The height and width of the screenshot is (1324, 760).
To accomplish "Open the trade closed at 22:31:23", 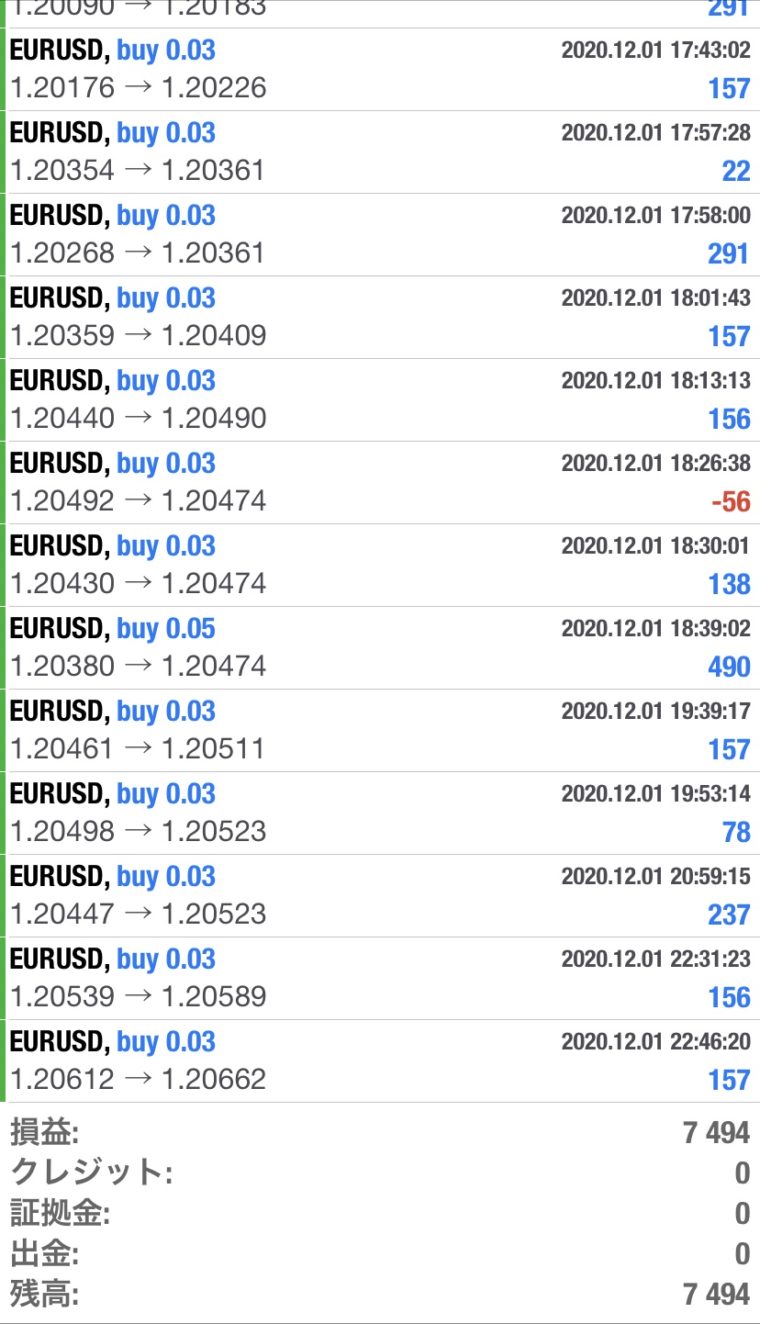I will point(380,979).
